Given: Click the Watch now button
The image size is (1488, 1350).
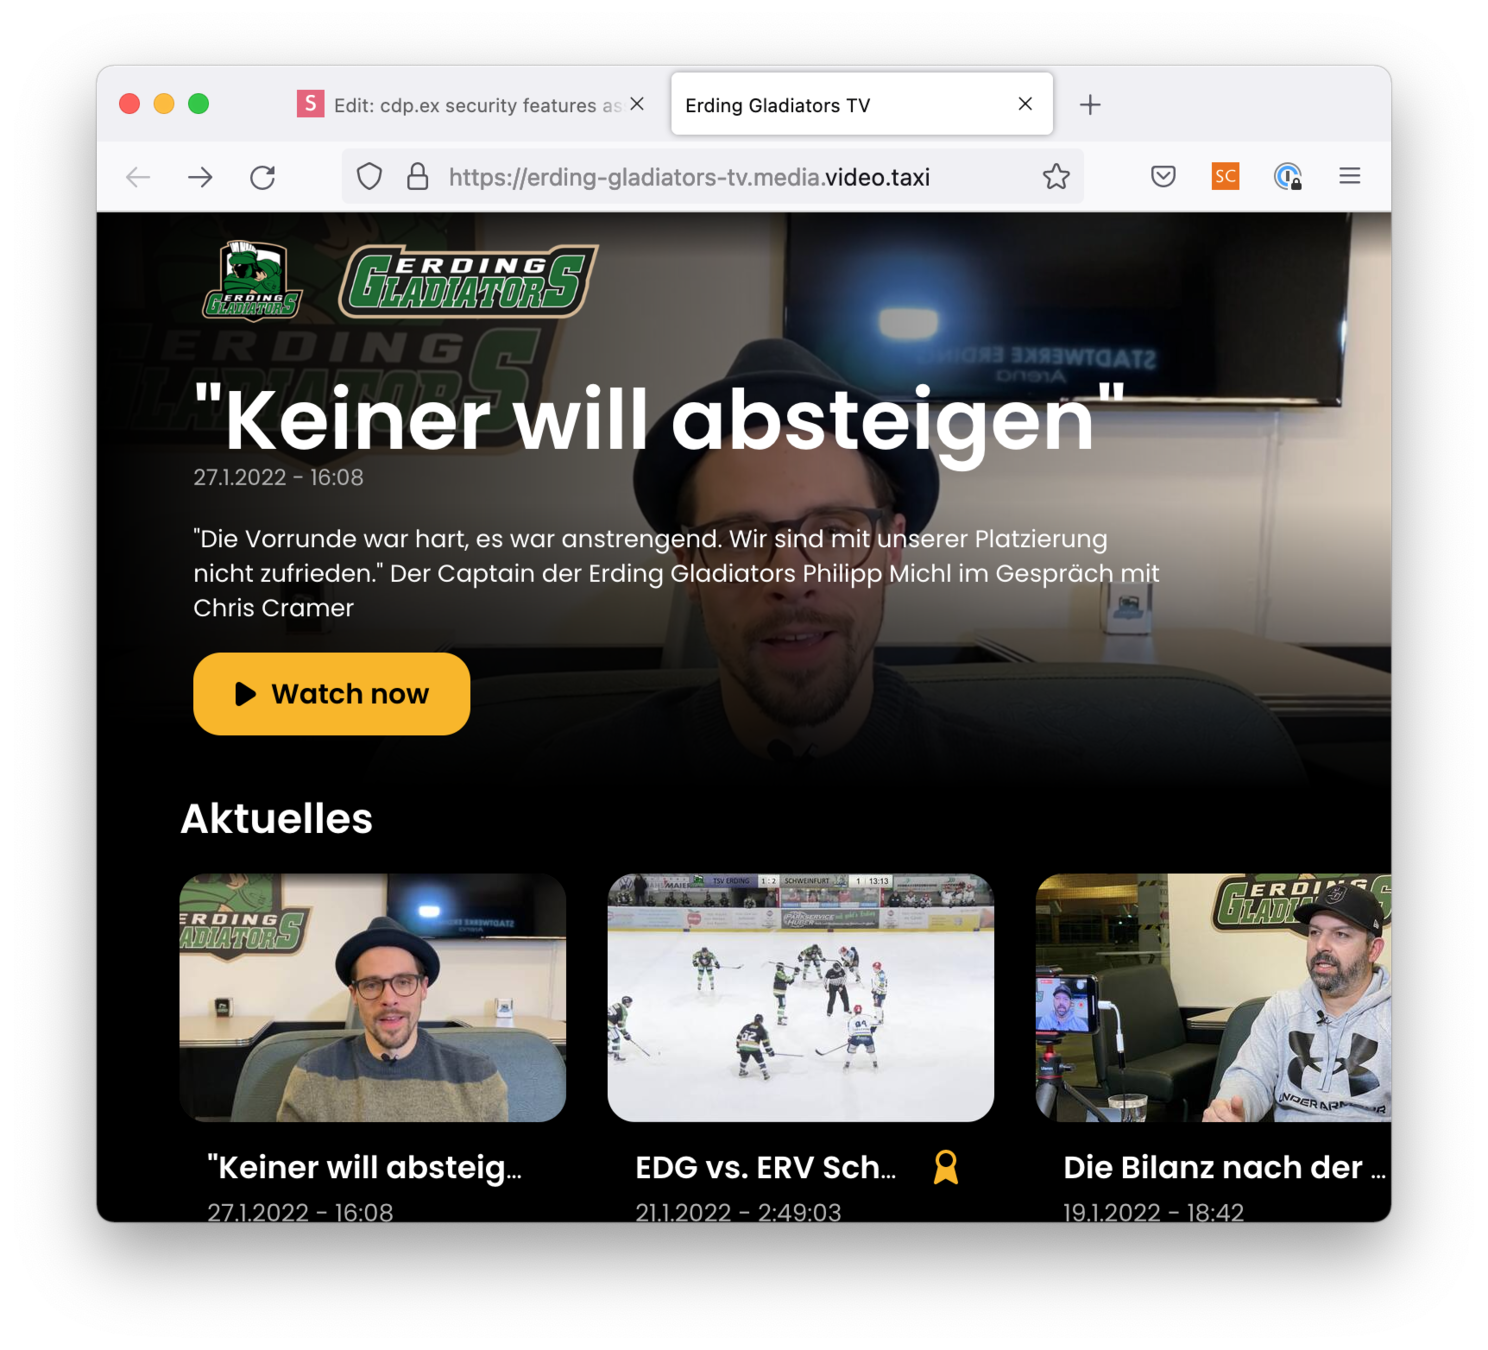Looking at the screenshot, I should click(x=331, y=694).
